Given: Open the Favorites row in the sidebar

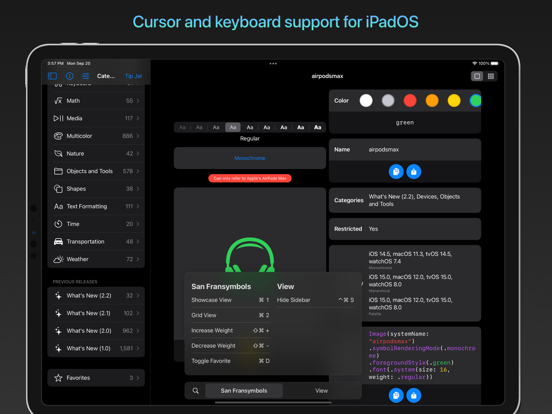Looking at the screenshot, I should click(96, 378).
